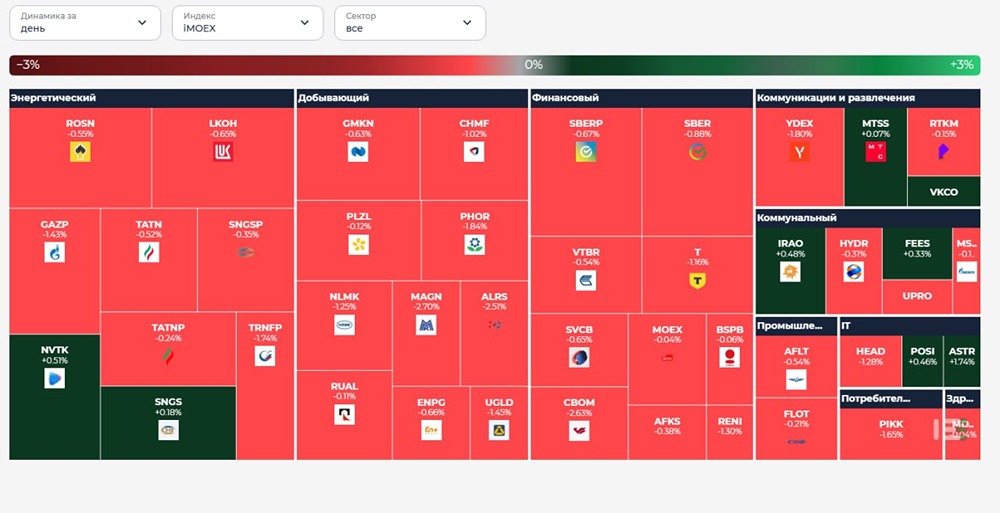This screenshot has width=1000, height=513.
Task: Click the Gazprom logo in GAZP tile
Action: coord(55,252)
